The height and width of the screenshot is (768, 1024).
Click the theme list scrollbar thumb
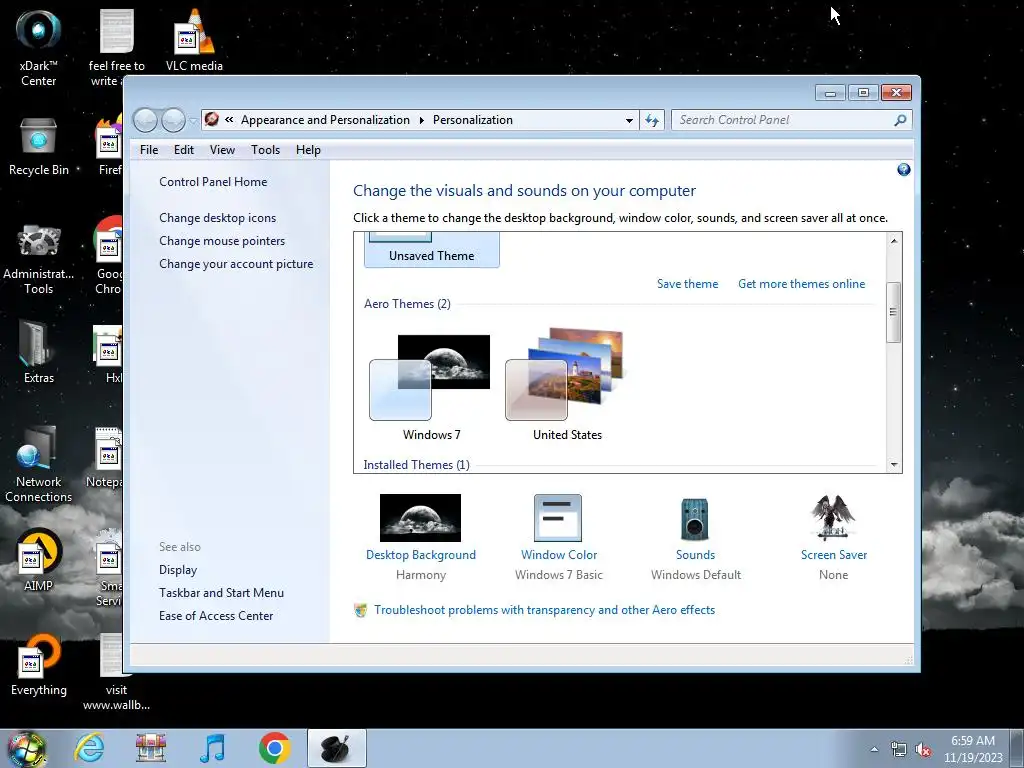coord(893,312)
